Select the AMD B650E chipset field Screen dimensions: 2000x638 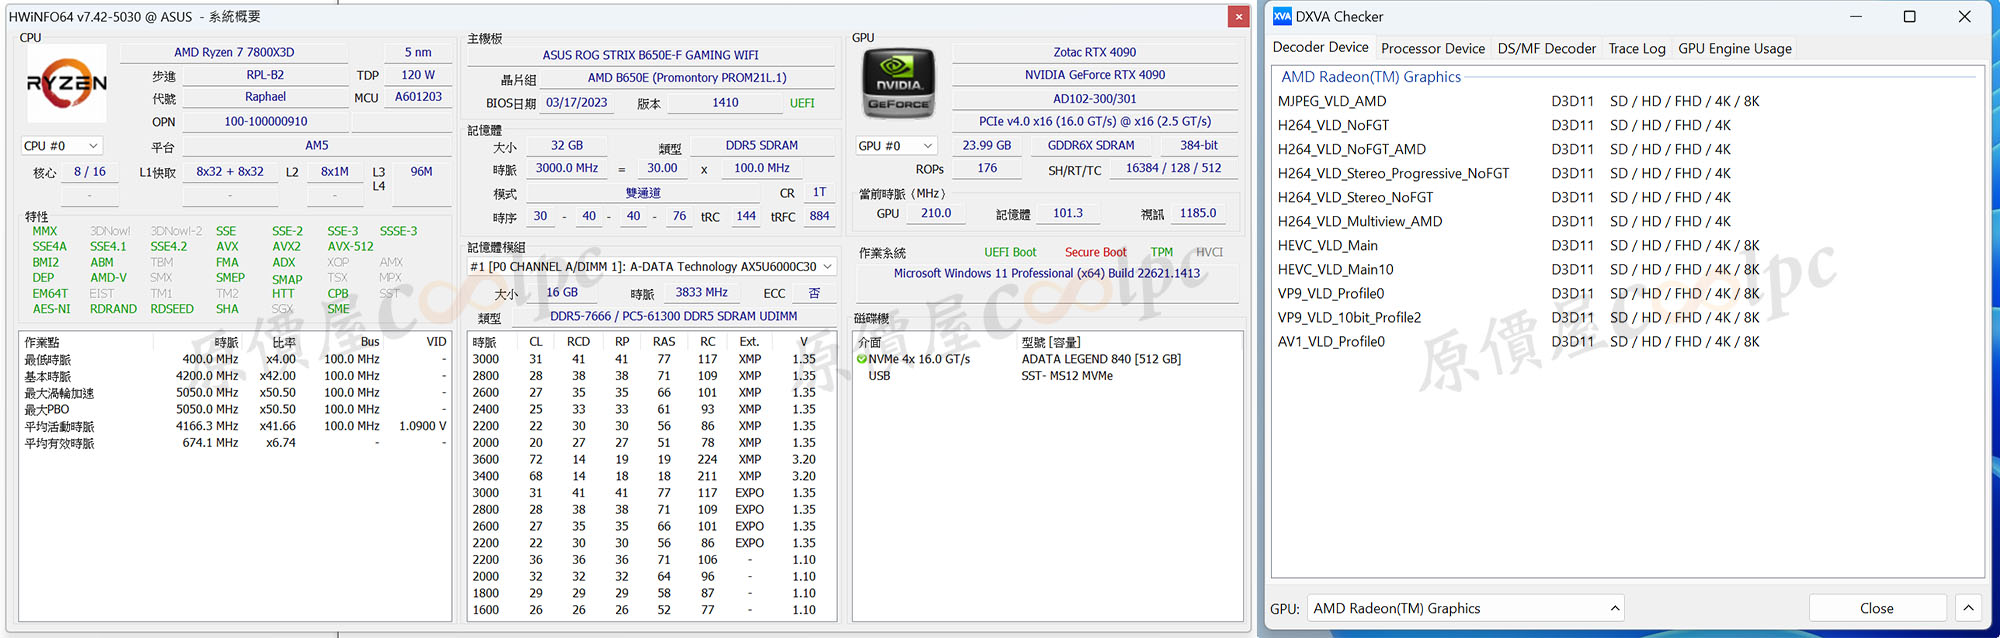(687, 78)
